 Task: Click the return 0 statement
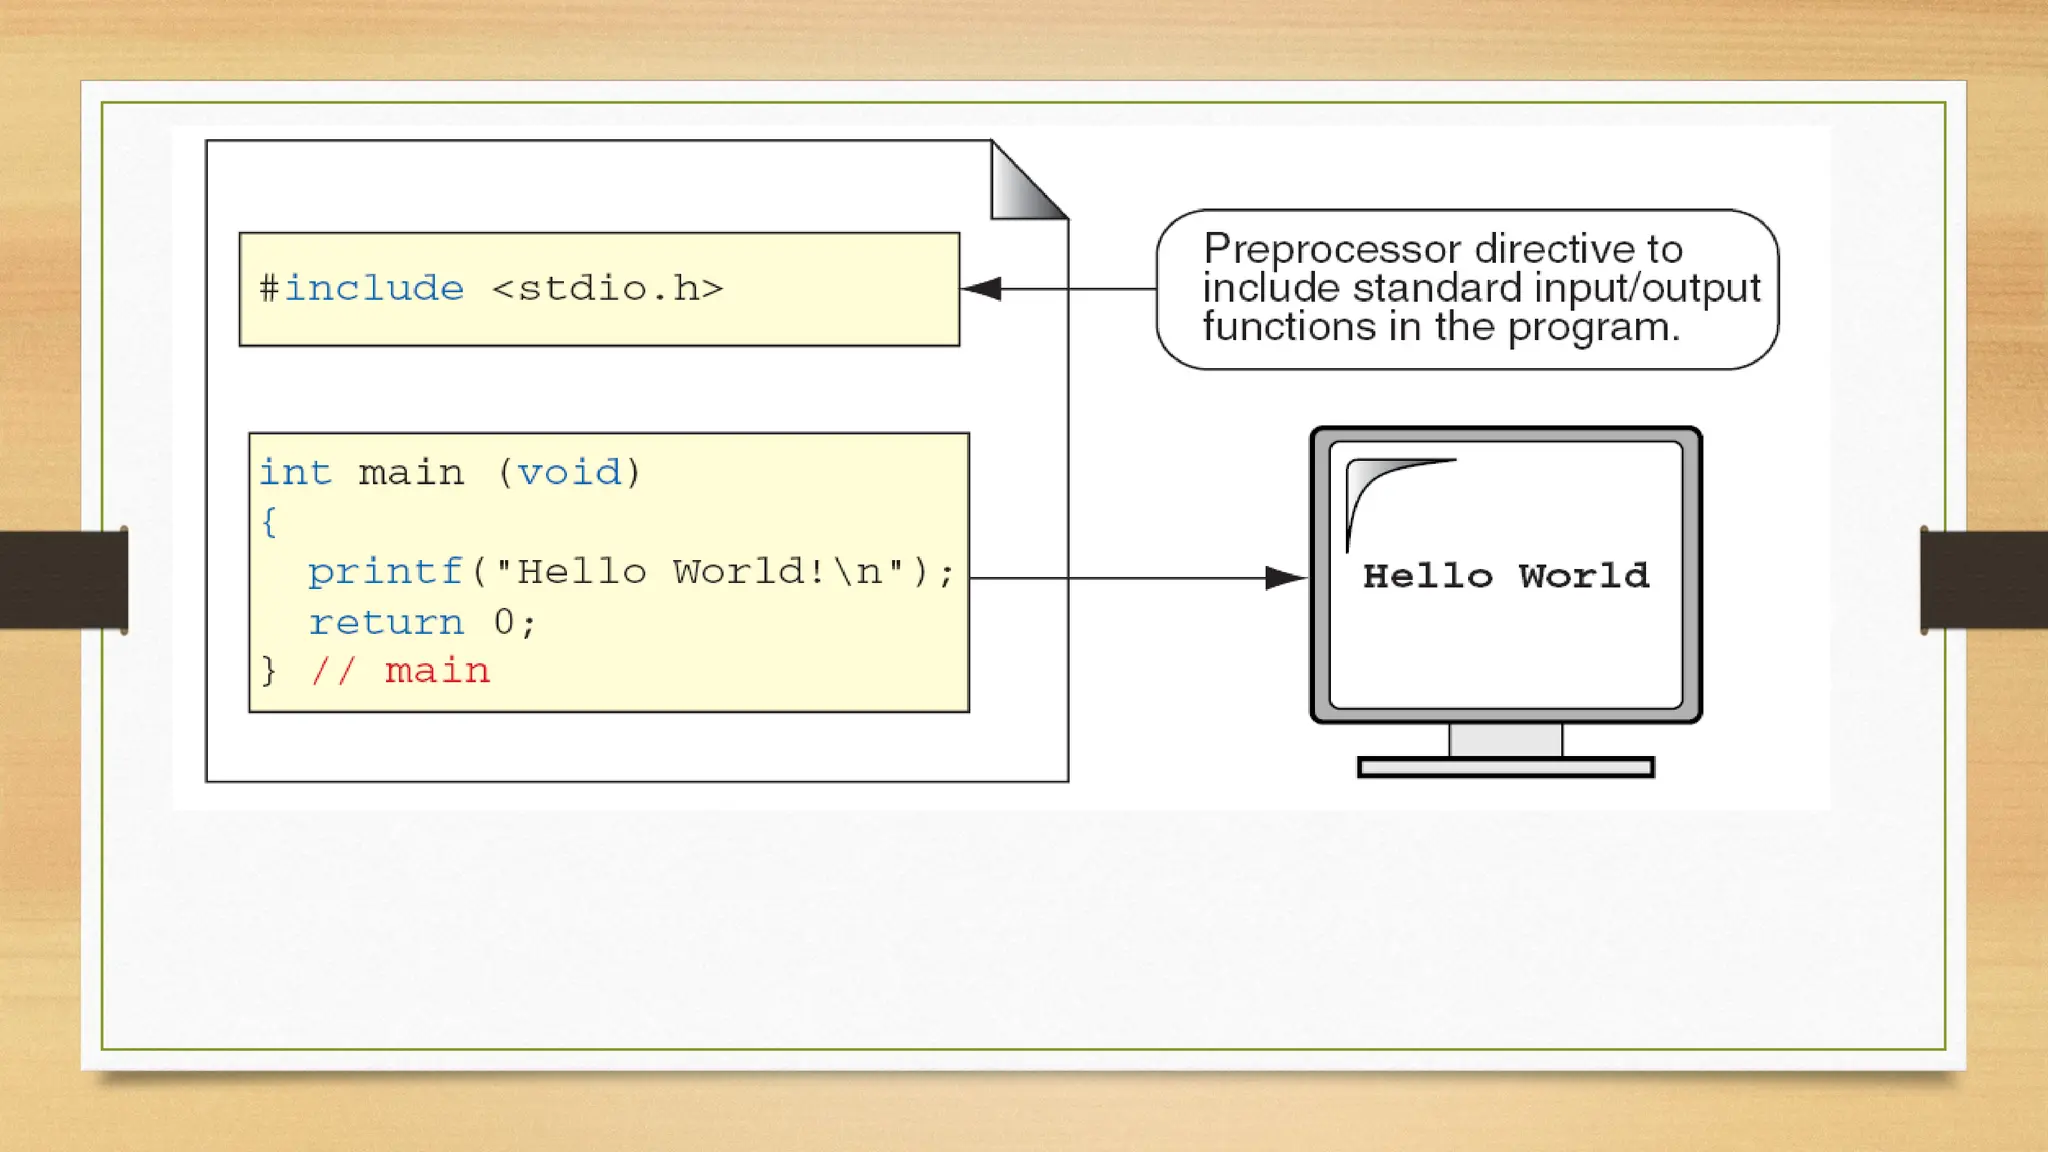click(x=422, y=623)
